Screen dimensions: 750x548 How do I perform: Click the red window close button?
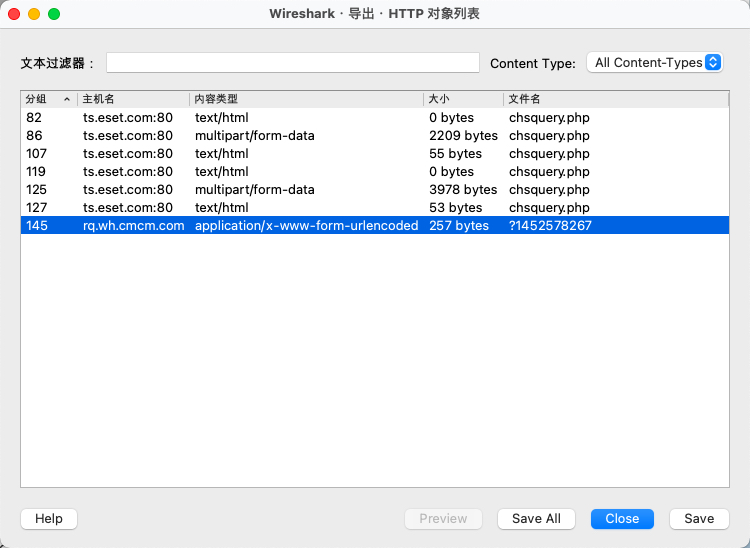coord(14,14)
